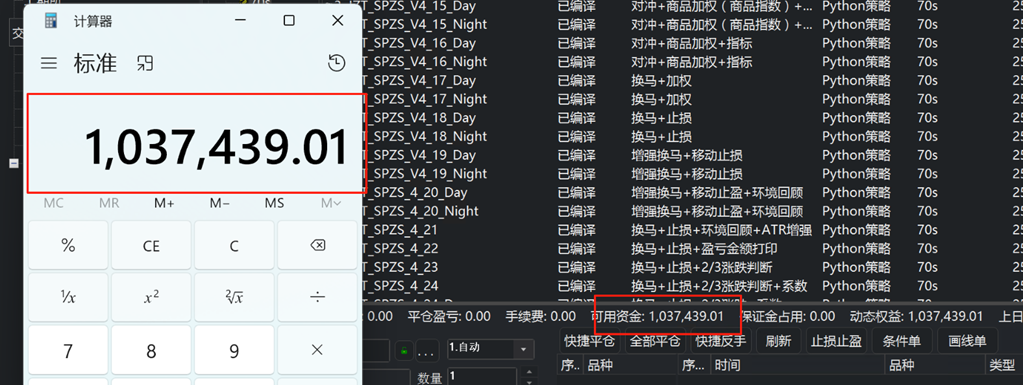This screenshot has width=1023, height=385.
Task: Select the SPZS_4_21 strategy row
Action: click(x=692, y=230)
